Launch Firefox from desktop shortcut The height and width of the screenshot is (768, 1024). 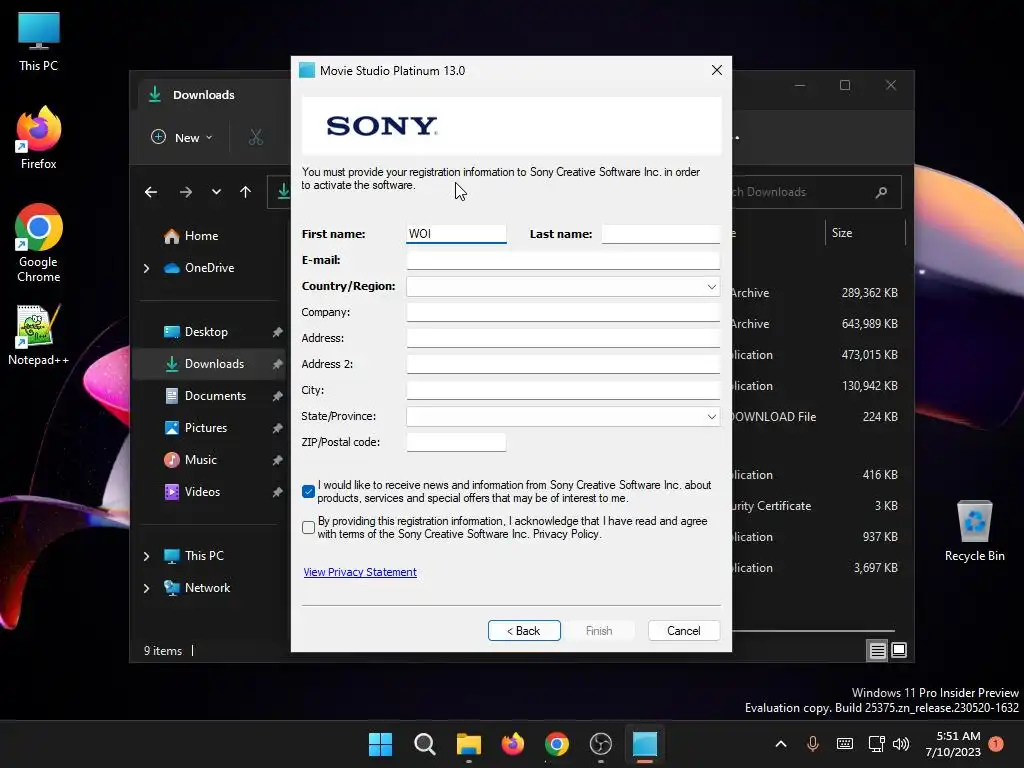tap(39, 138)
